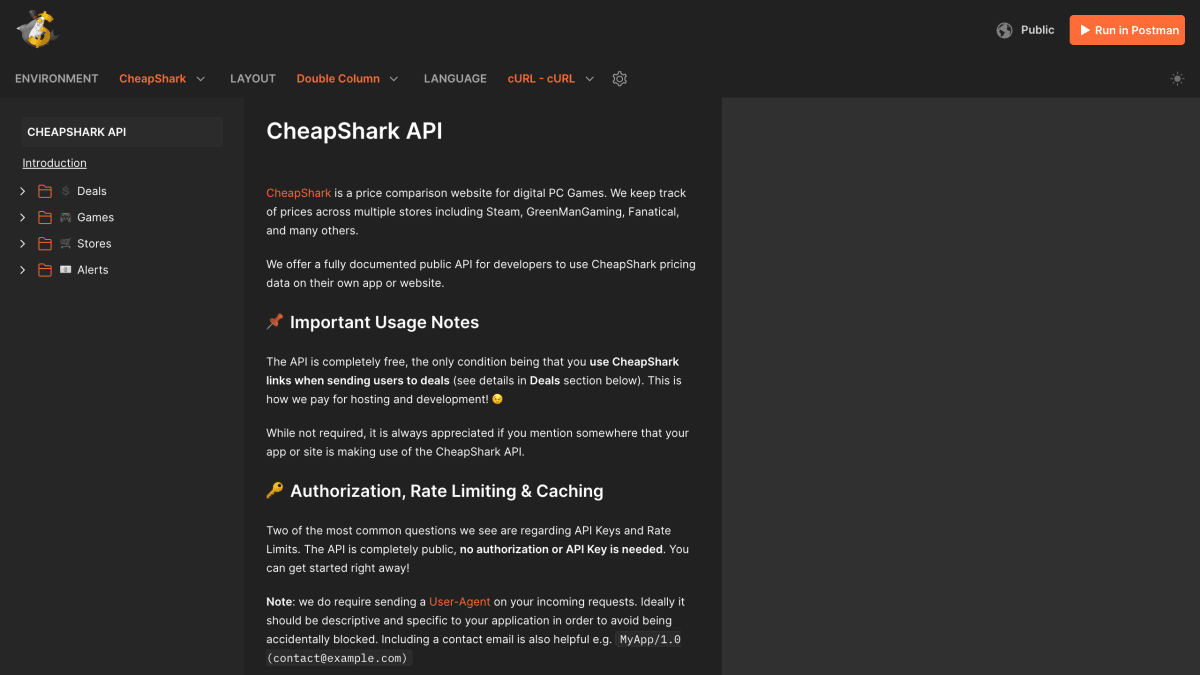Screen dimensions: 1200x675
Task: Open the User-Agent link
Action: (460, 602)
